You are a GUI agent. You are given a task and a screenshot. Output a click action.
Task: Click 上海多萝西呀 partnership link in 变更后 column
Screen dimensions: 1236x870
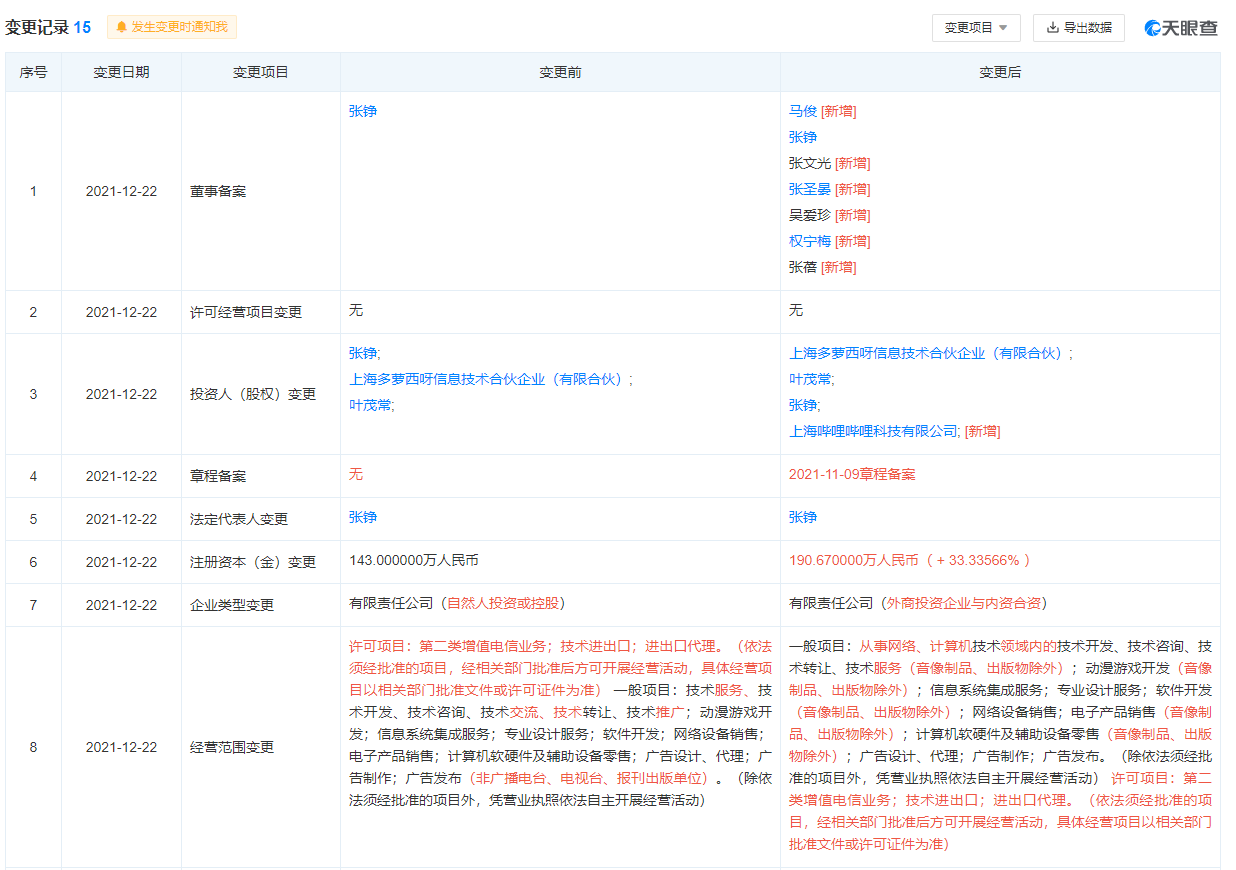pyautogui.click(x=927, y=353)
